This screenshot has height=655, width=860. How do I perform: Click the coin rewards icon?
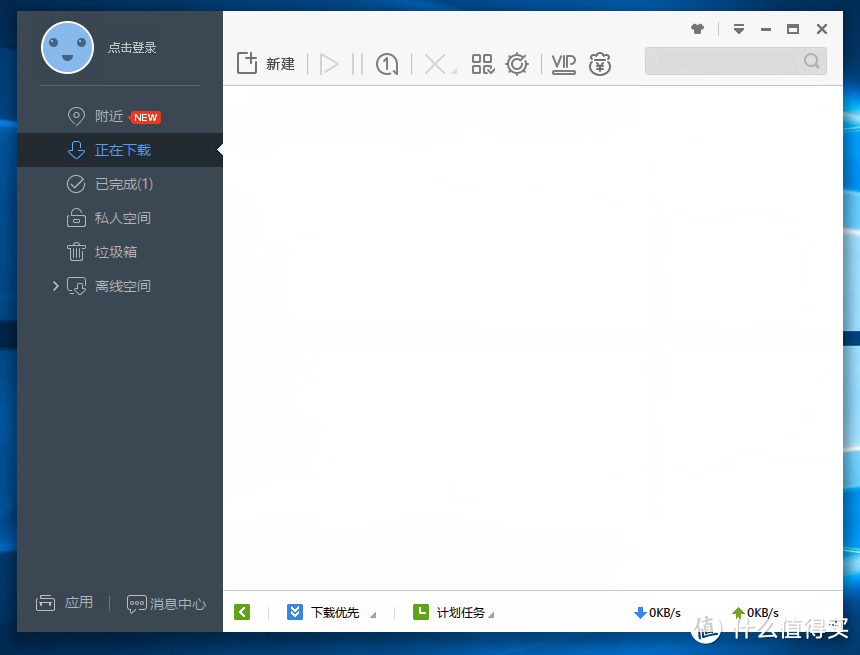click(600, 63)
